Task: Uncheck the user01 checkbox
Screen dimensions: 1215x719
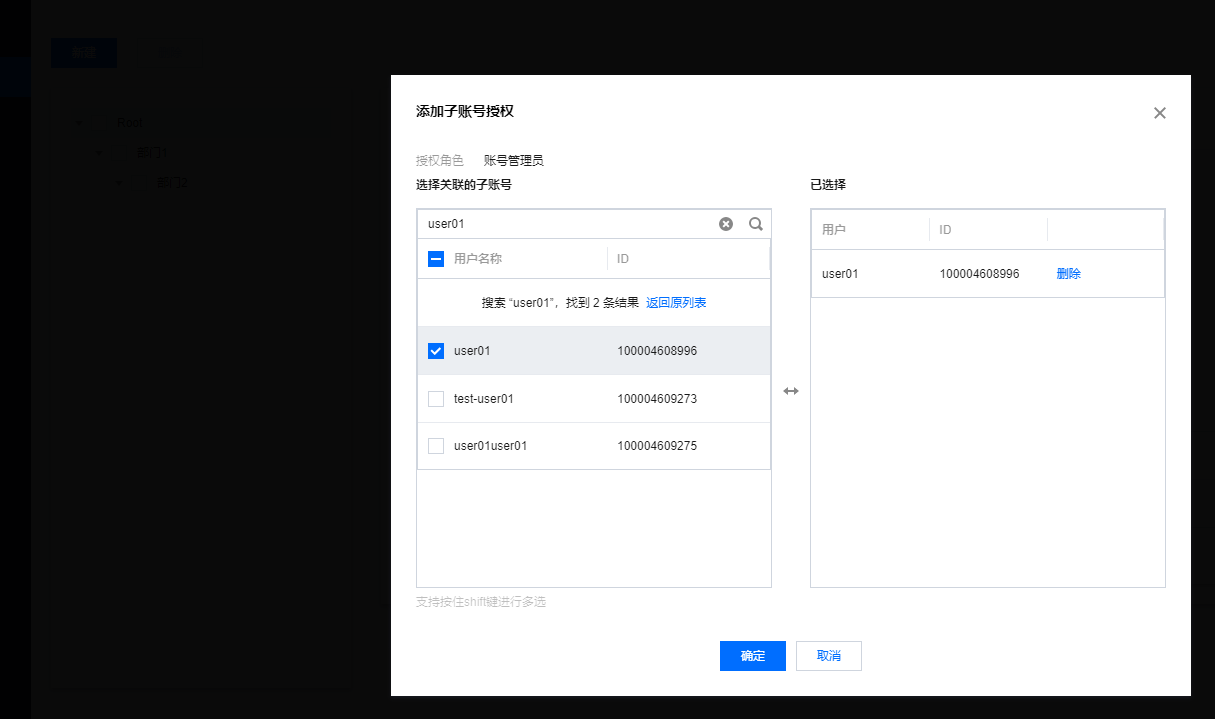Action: click(x=436, y=351)
